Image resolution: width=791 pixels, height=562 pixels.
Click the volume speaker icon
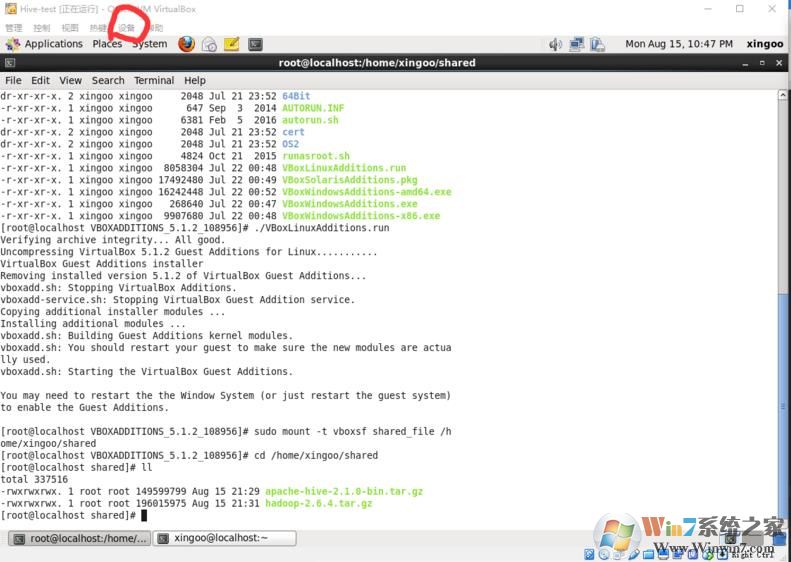point(556,44)
